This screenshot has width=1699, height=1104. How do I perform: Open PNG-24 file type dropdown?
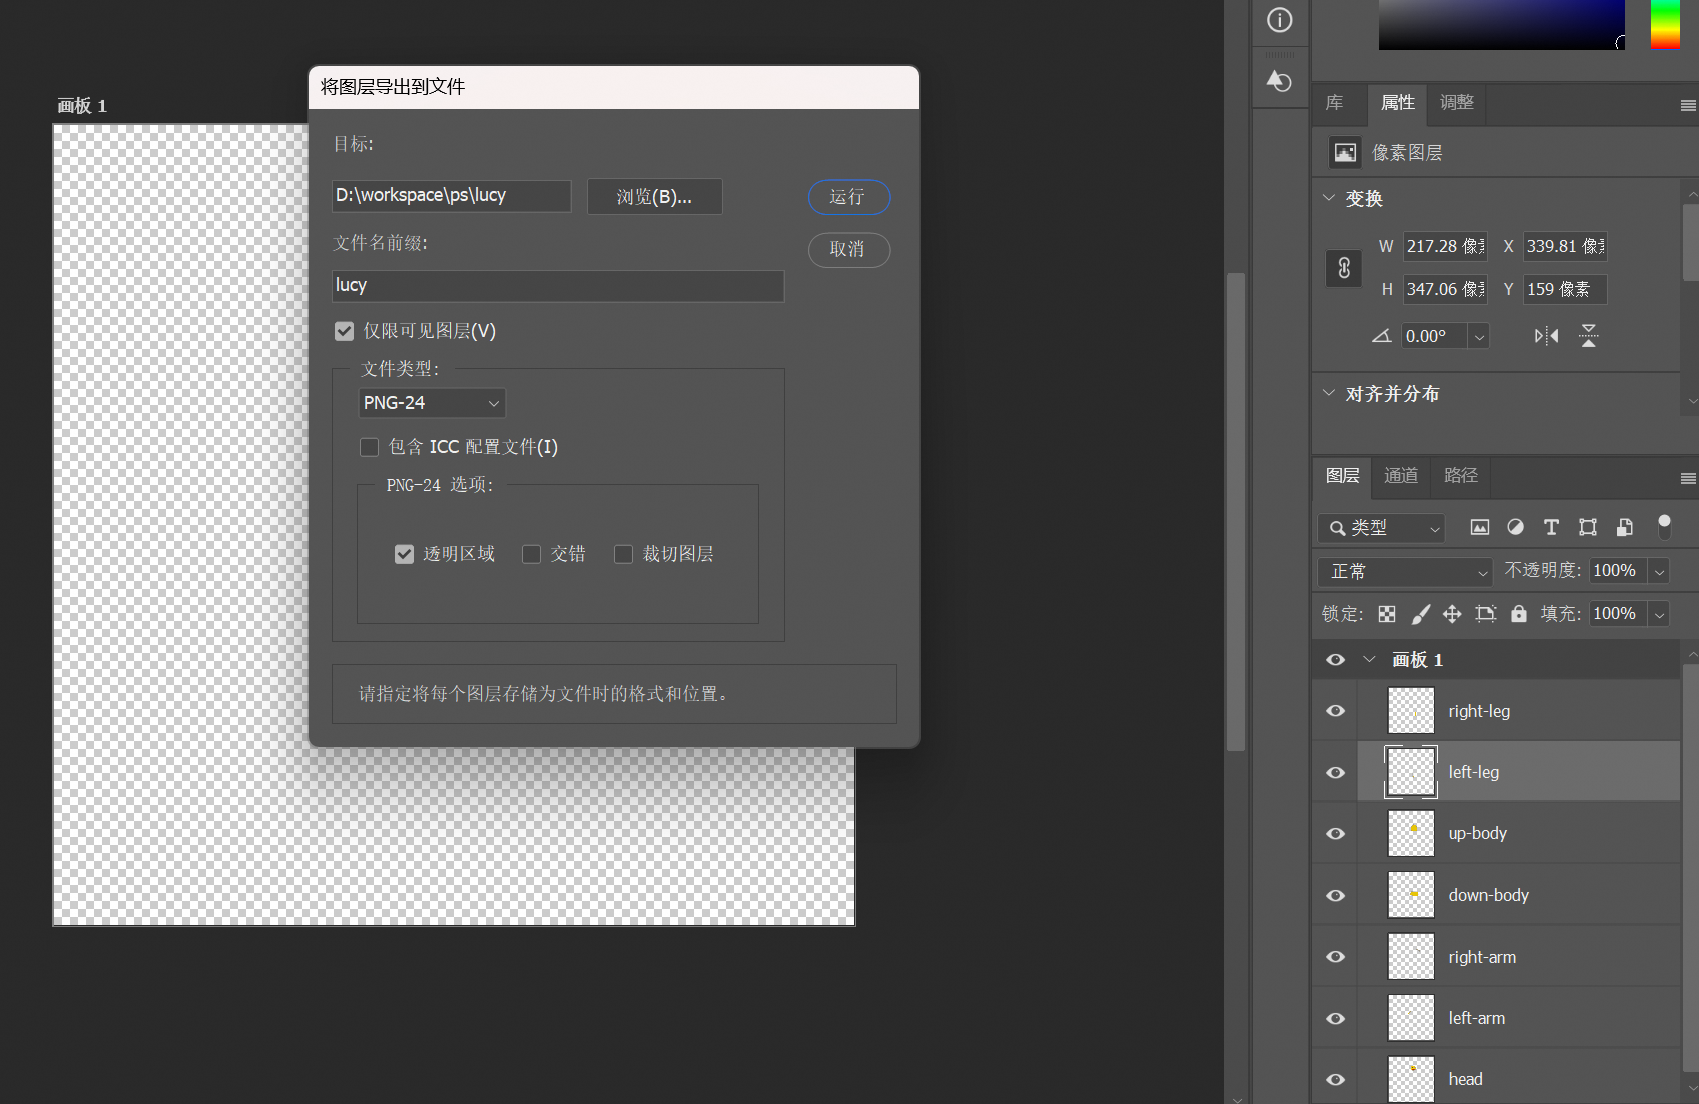[x=432, y=403]
